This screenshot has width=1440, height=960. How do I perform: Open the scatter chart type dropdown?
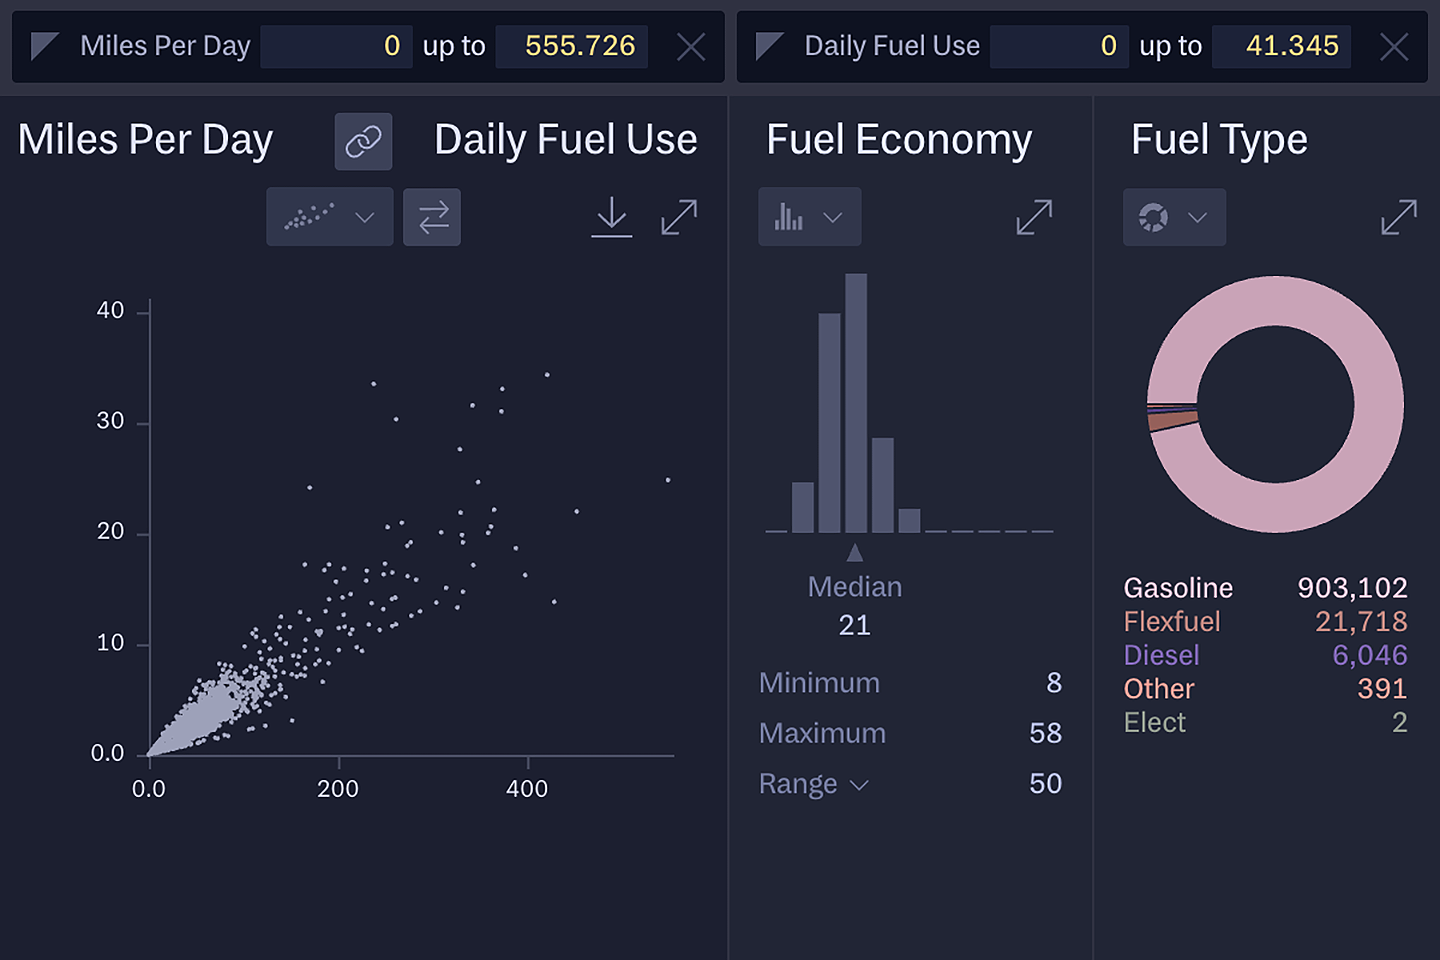coord(329,217)
